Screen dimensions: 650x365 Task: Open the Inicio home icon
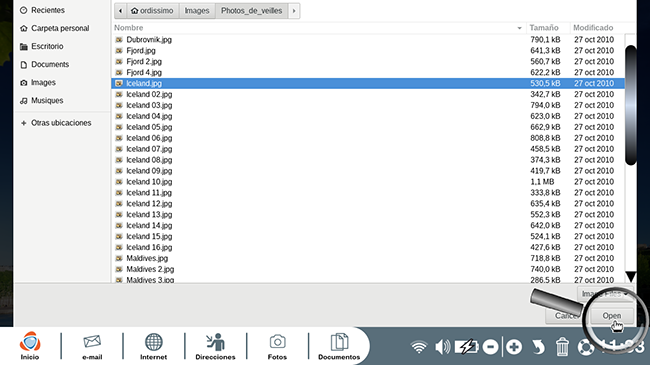coord(30,346)
